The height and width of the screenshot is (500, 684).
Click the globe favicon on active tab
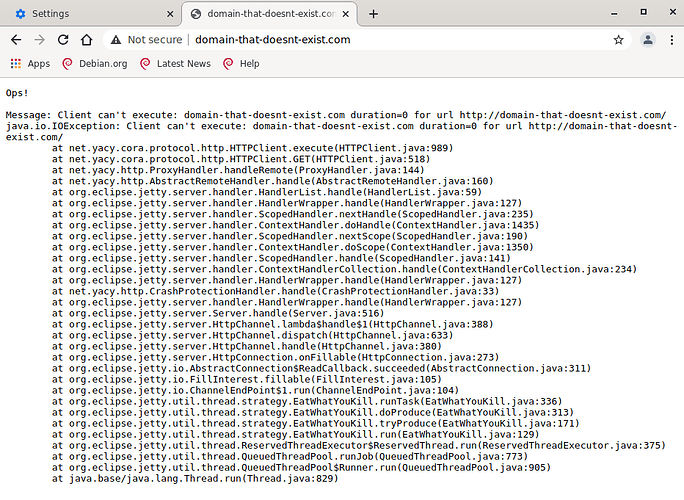point(196,14)
